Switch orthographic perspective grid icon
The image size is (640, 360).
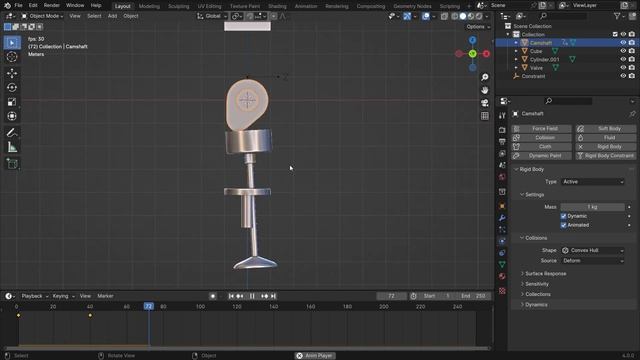pyautogui.click(x=484, y=116)
